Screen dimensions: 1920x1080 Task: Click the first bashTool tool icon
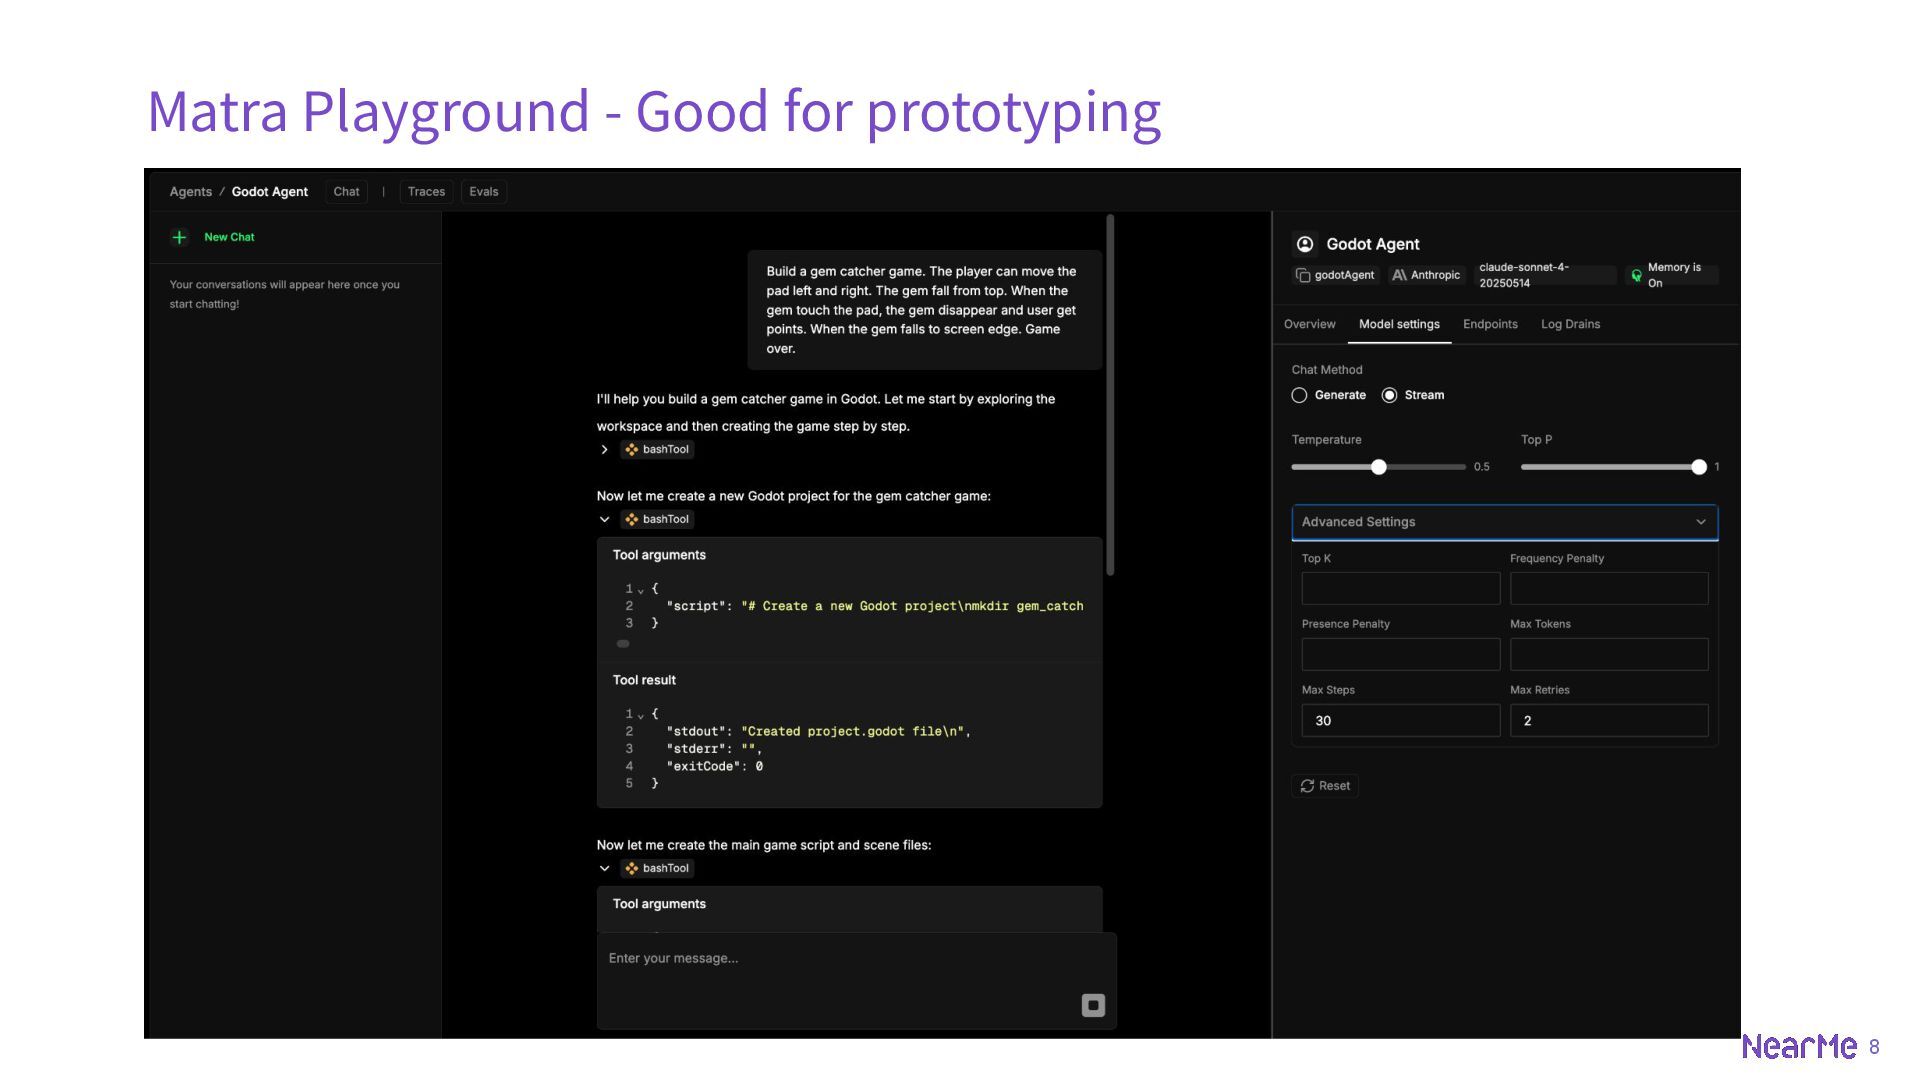[x=632, y=450]
